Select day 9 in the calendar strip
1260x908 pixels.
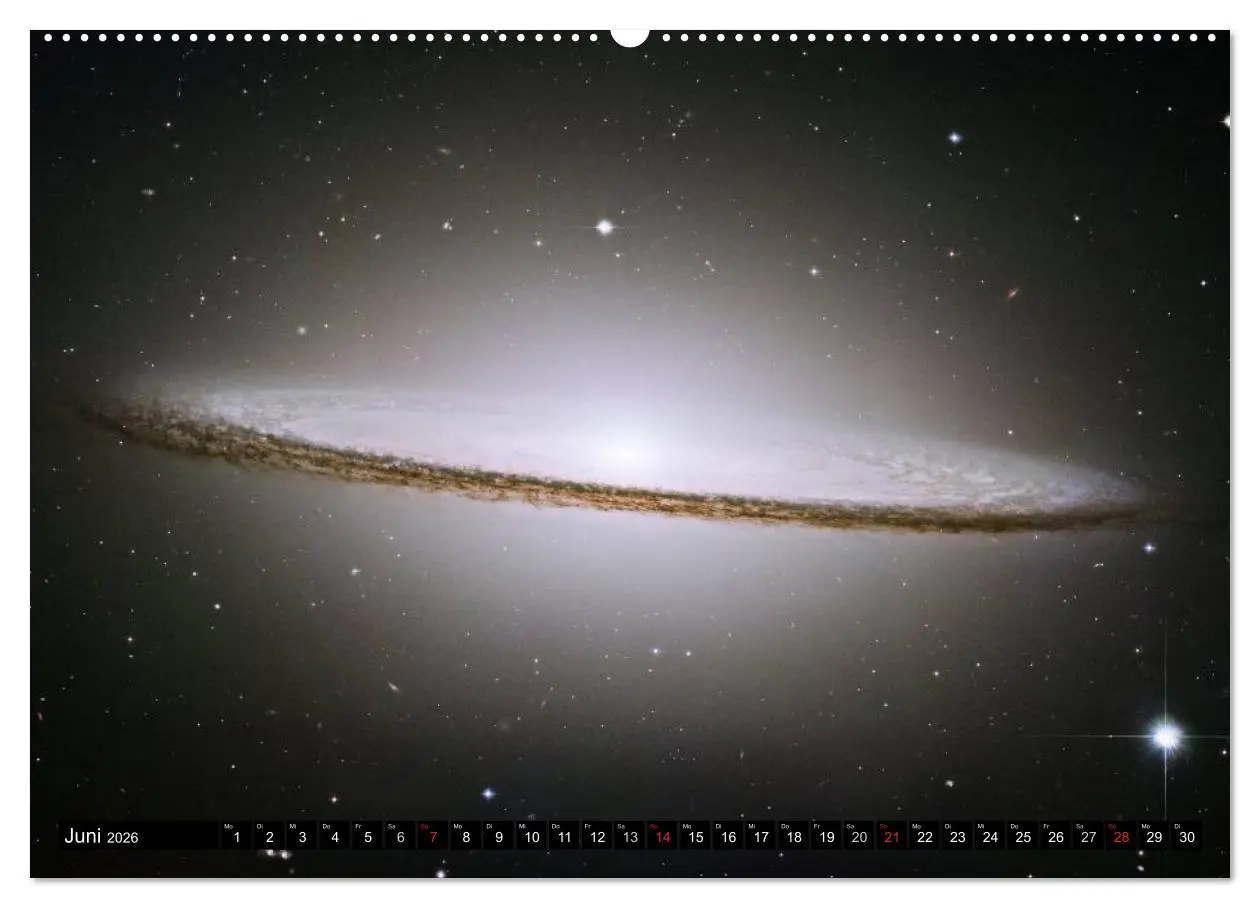click(x=499, y=837)
